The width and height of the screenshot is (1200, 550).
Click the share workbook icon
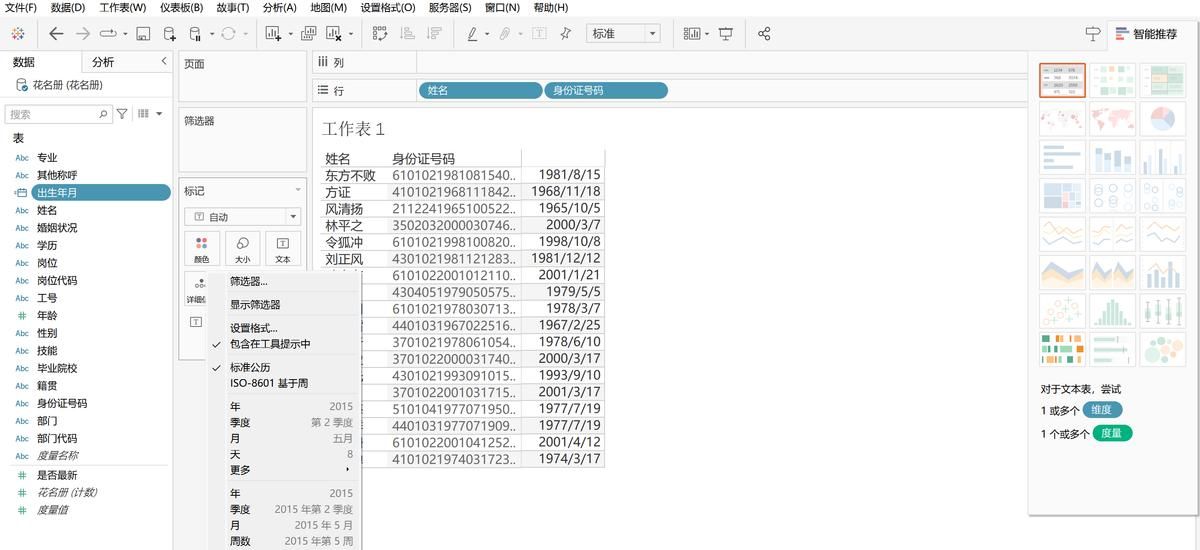764,34
